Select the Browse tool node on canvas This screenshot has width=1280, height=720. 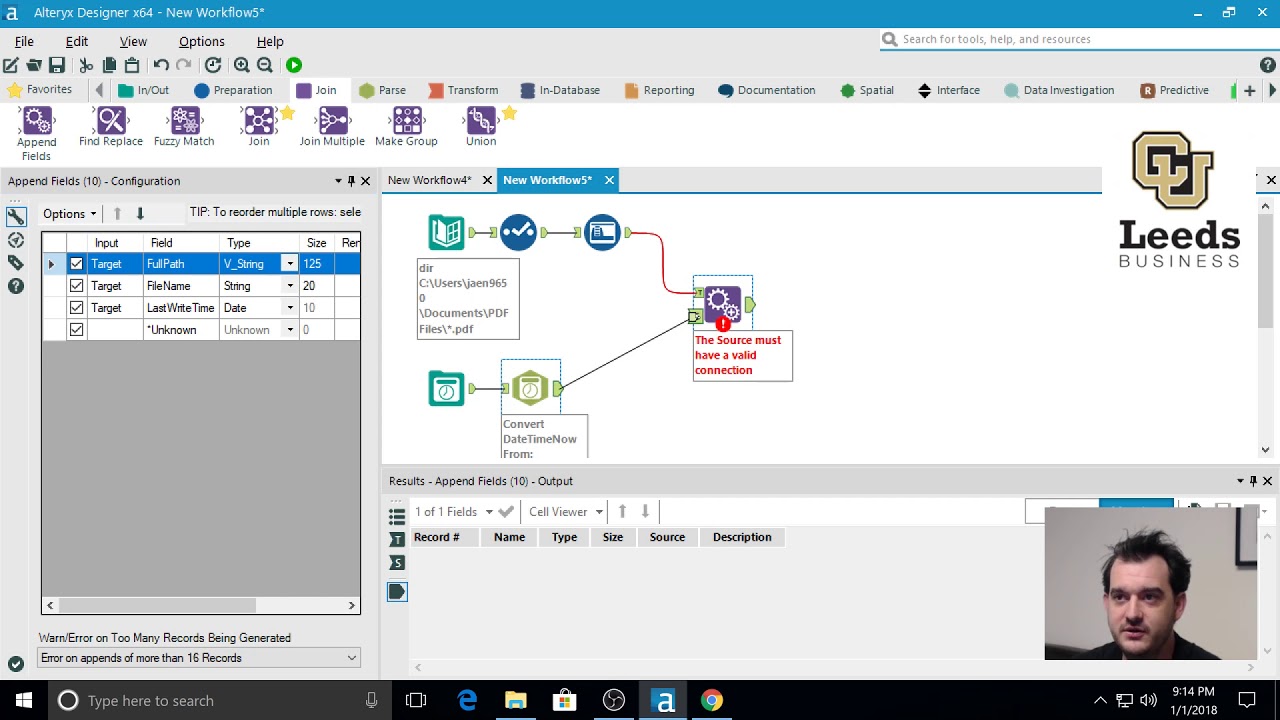pos(602,233)
